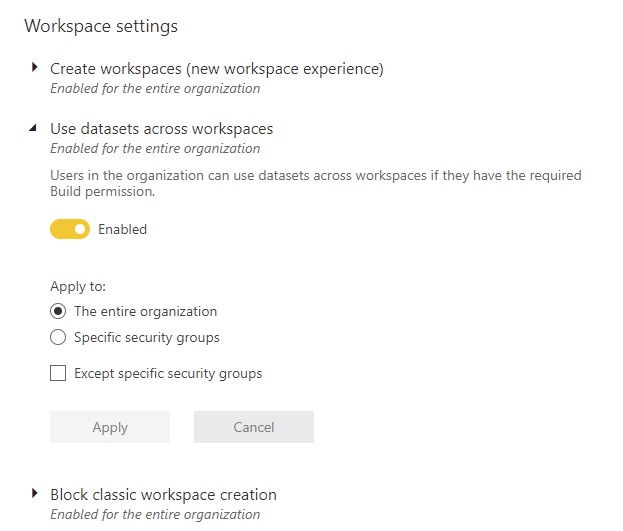Image resolution: width=623 pixels, height=531 pixels.
Task: Click description text about required Build permission
Action: (x=316, y=183)
